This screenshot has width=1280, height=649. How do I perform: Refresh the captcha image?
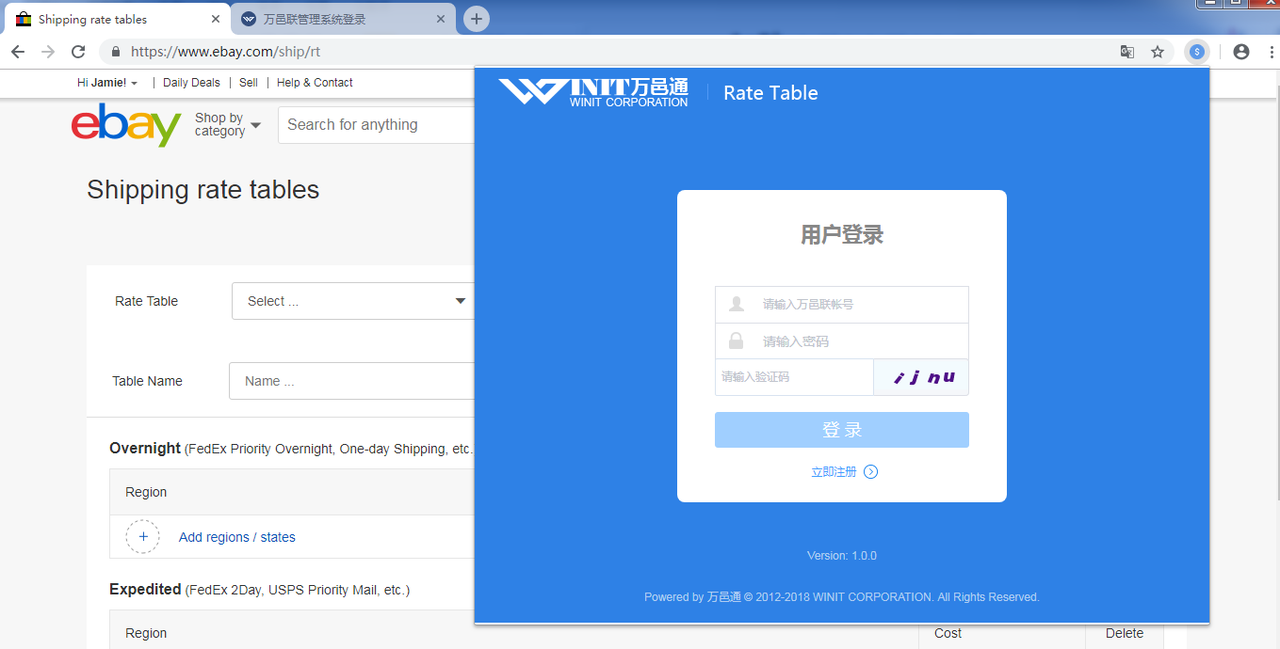pos(921,378)
